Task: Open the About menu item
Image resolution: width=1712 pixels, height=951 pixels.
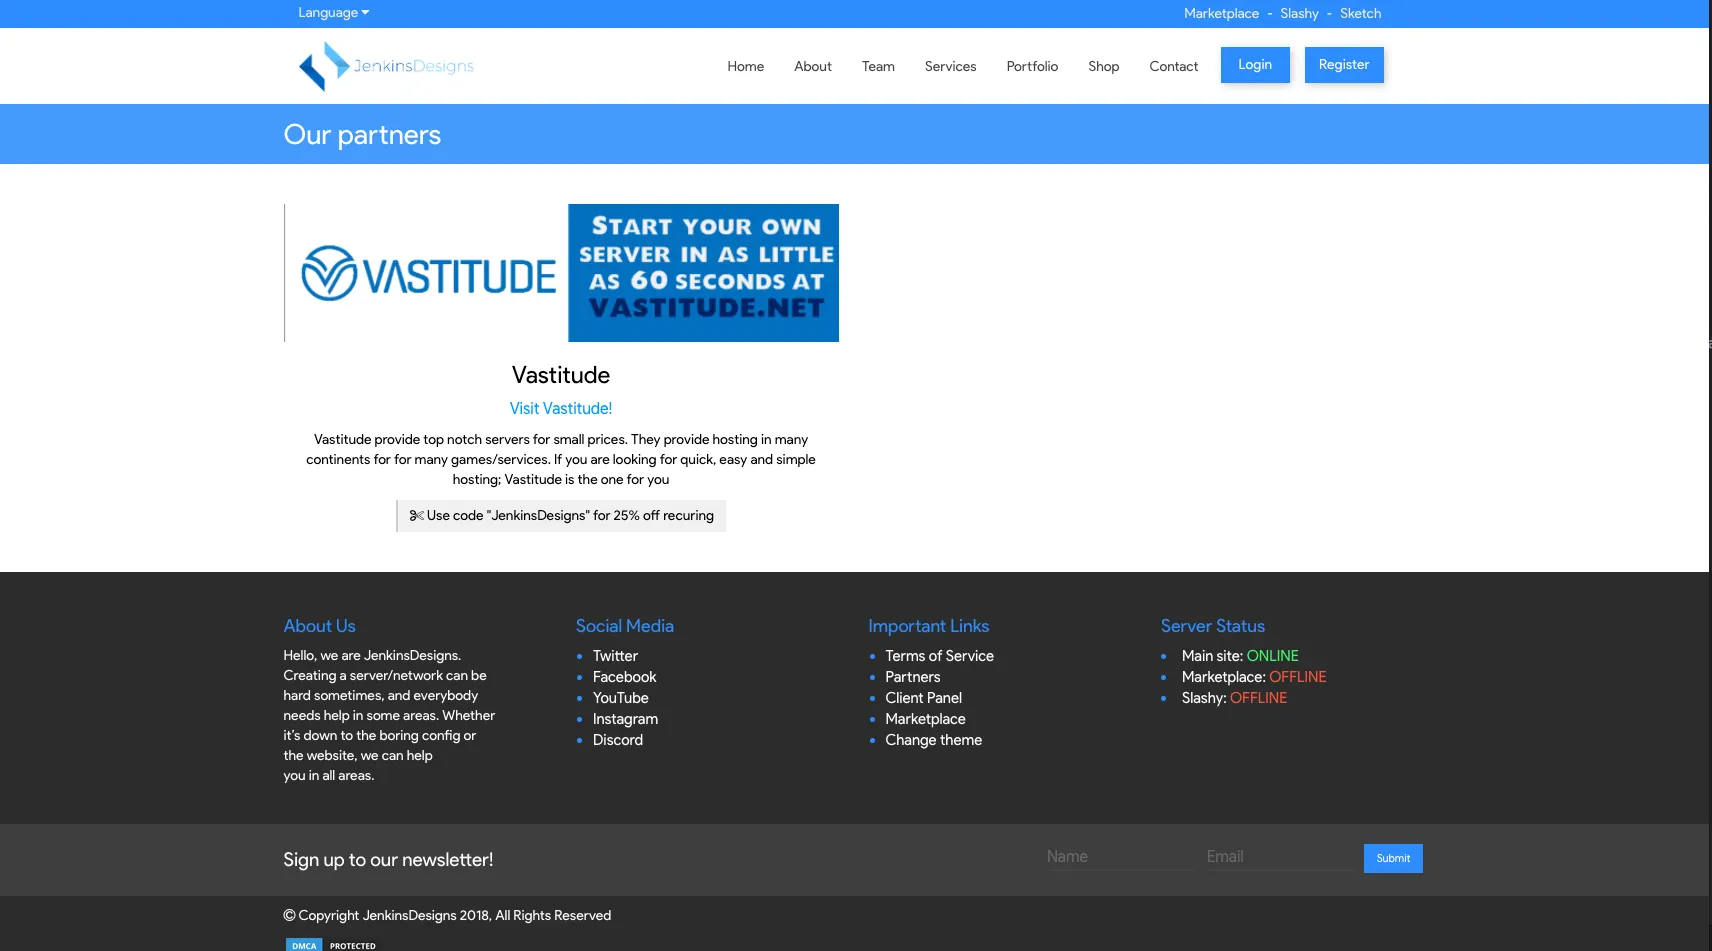Action: click(x=813, y=66)
